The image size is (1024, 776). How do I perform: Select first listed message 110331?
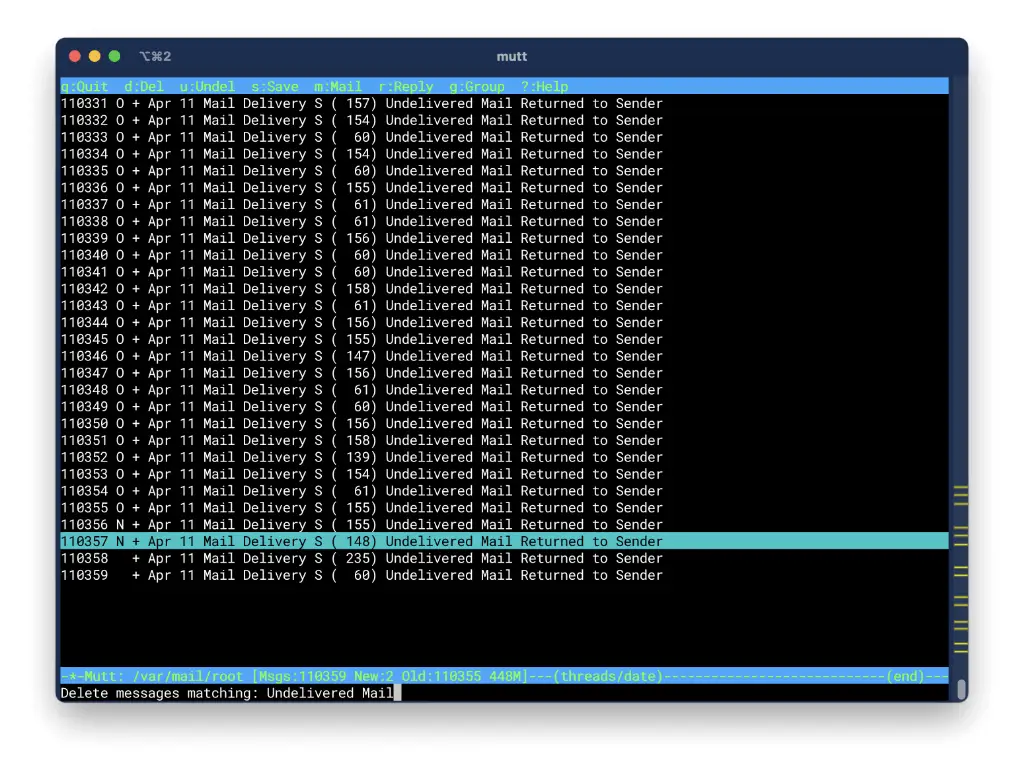(x=361, y=103)
